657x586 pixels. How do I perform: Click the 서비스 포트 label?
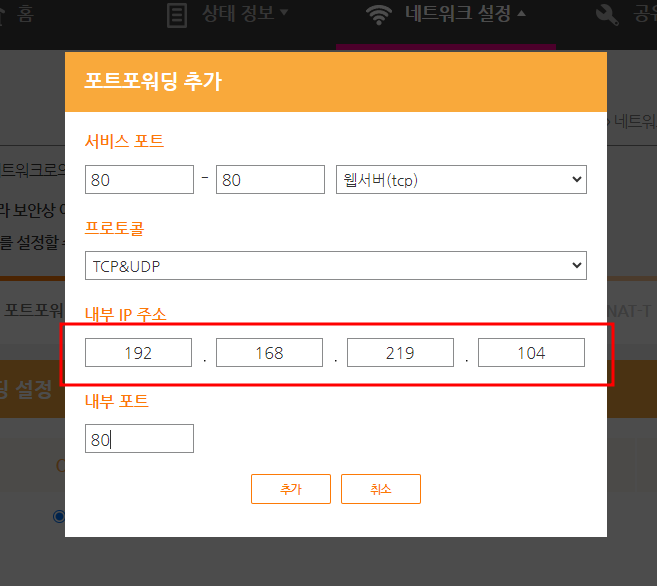(x=124, y=141)
